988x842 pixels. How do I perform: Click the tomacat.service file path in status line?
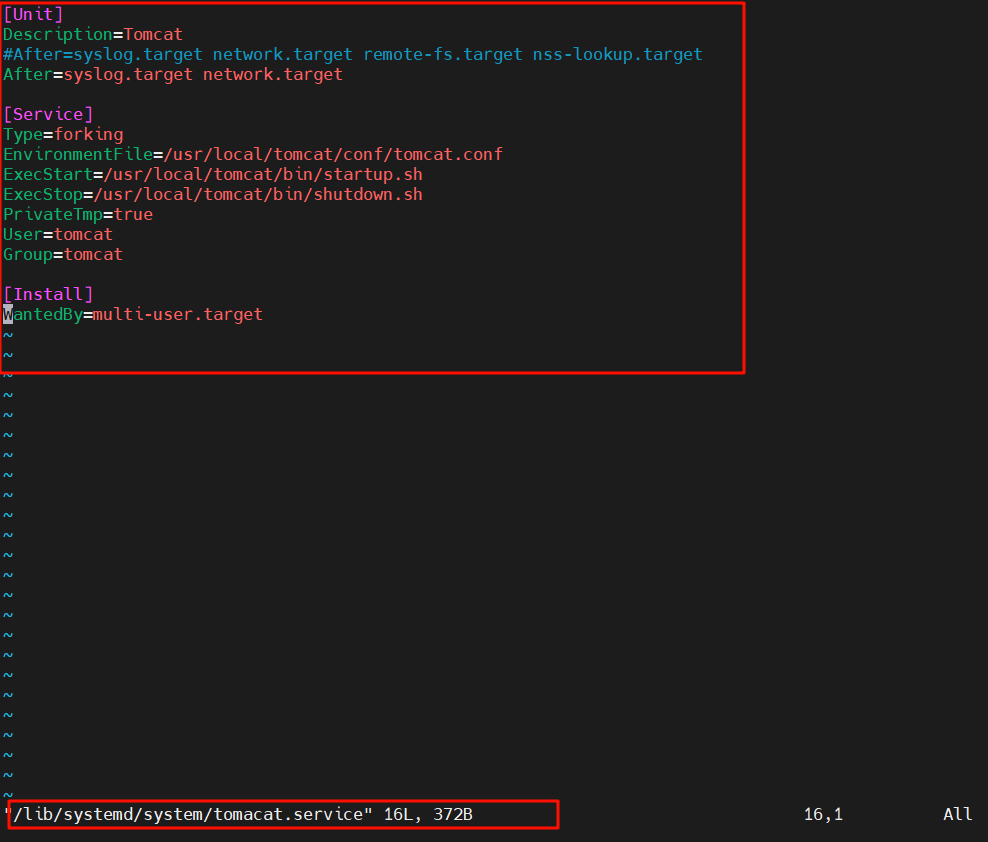coord(188,814)
